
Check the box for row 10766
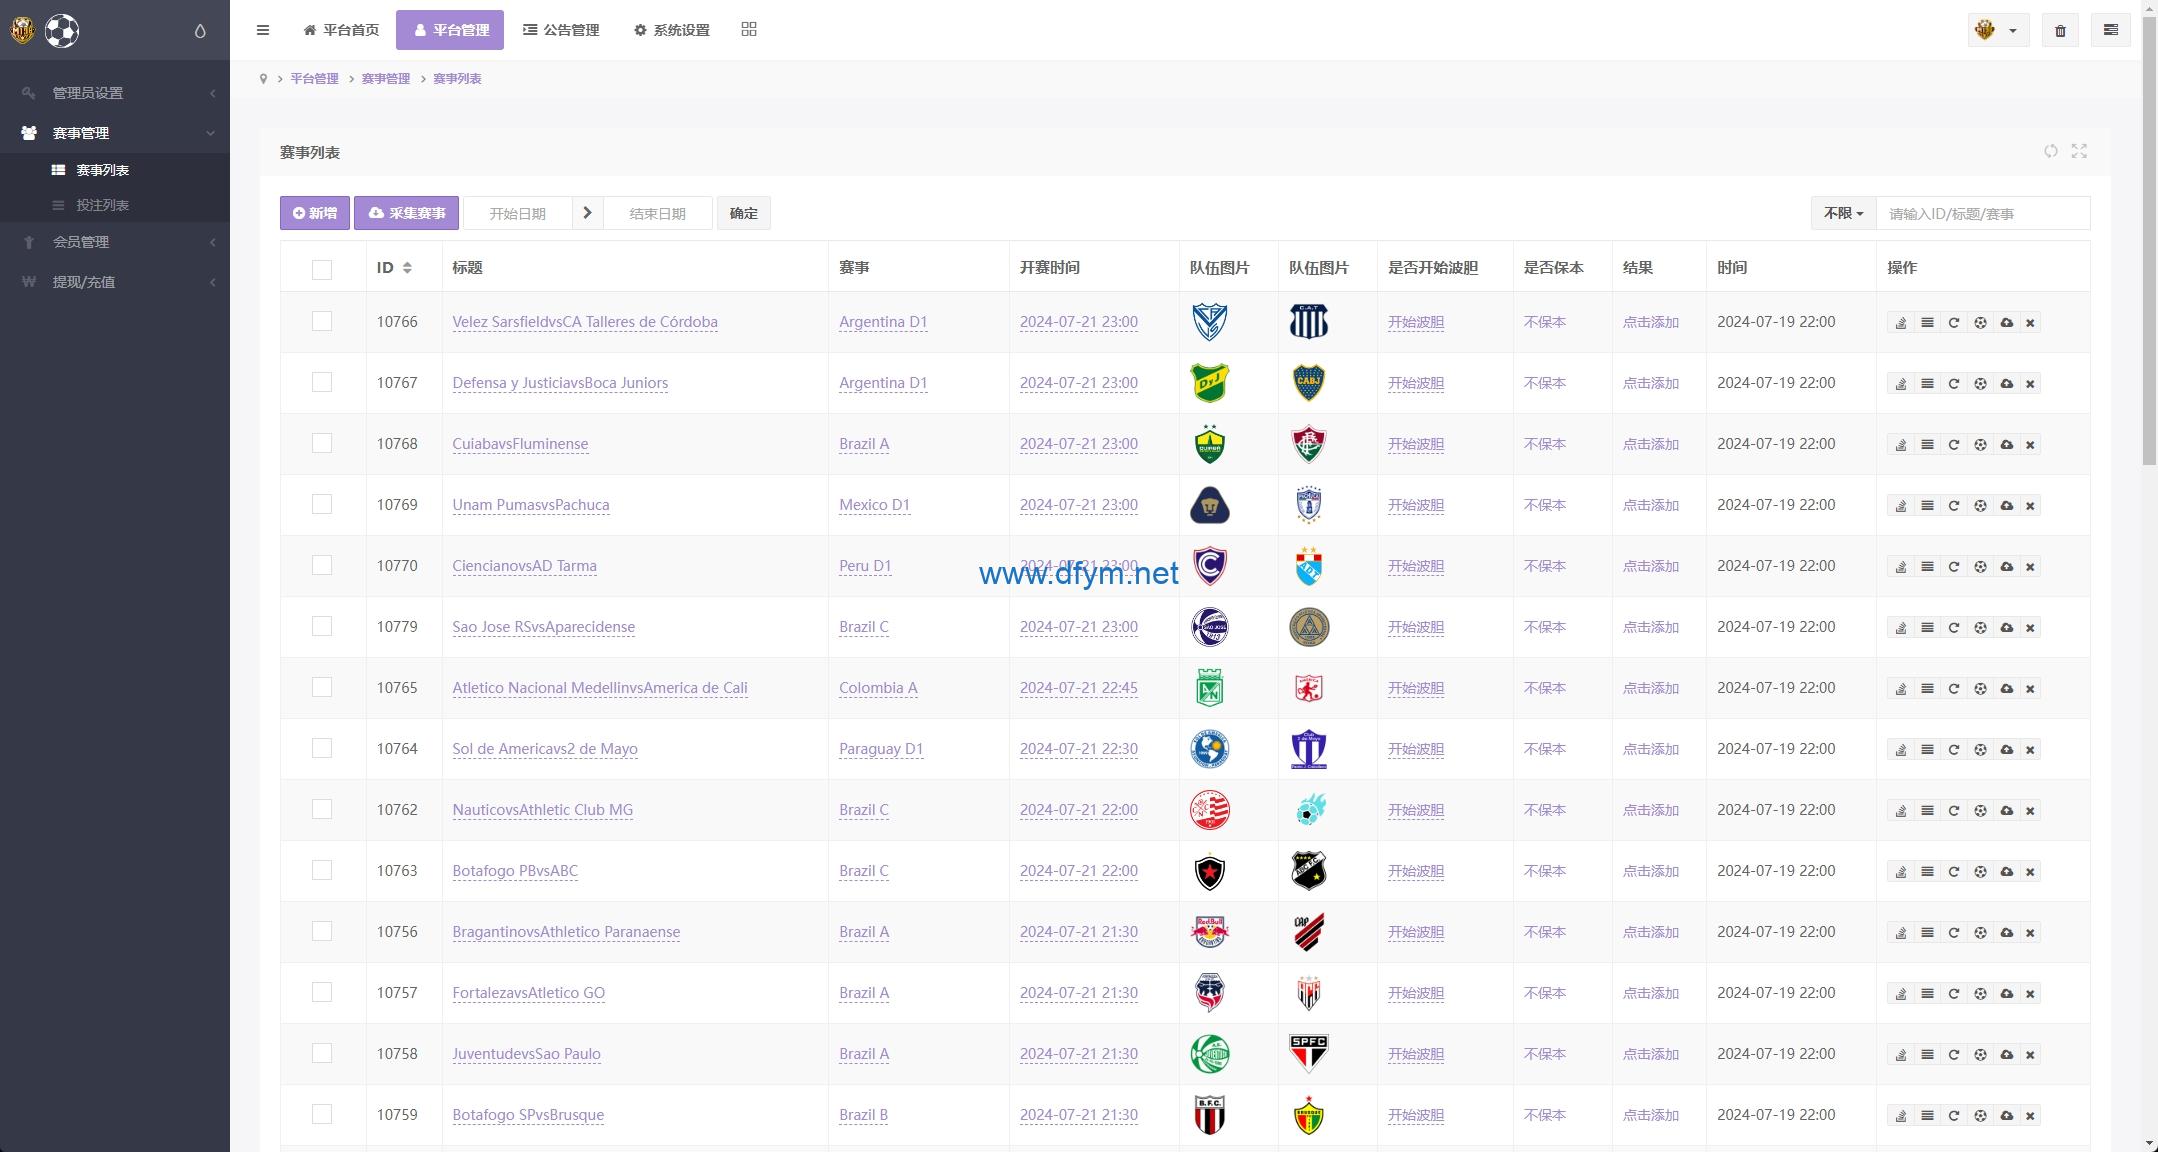click(x=322, y=321)
